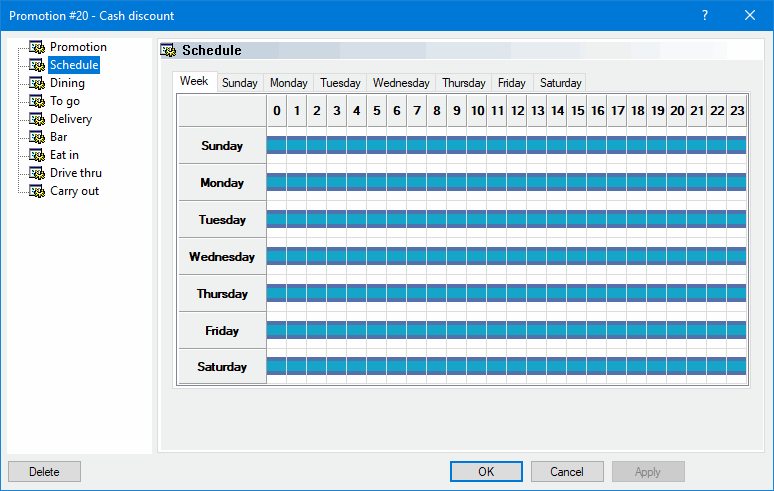The image size is (774, 491).
Task: Switch to the Sunday tab
Action: pos(239,83)
